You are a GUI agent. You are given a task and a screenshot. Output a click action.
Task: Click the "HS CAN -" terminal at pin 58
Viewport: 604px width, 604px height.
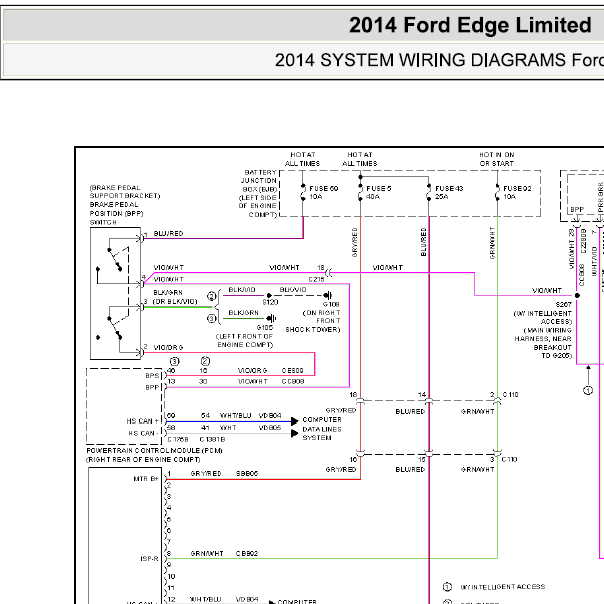[143, 433]
